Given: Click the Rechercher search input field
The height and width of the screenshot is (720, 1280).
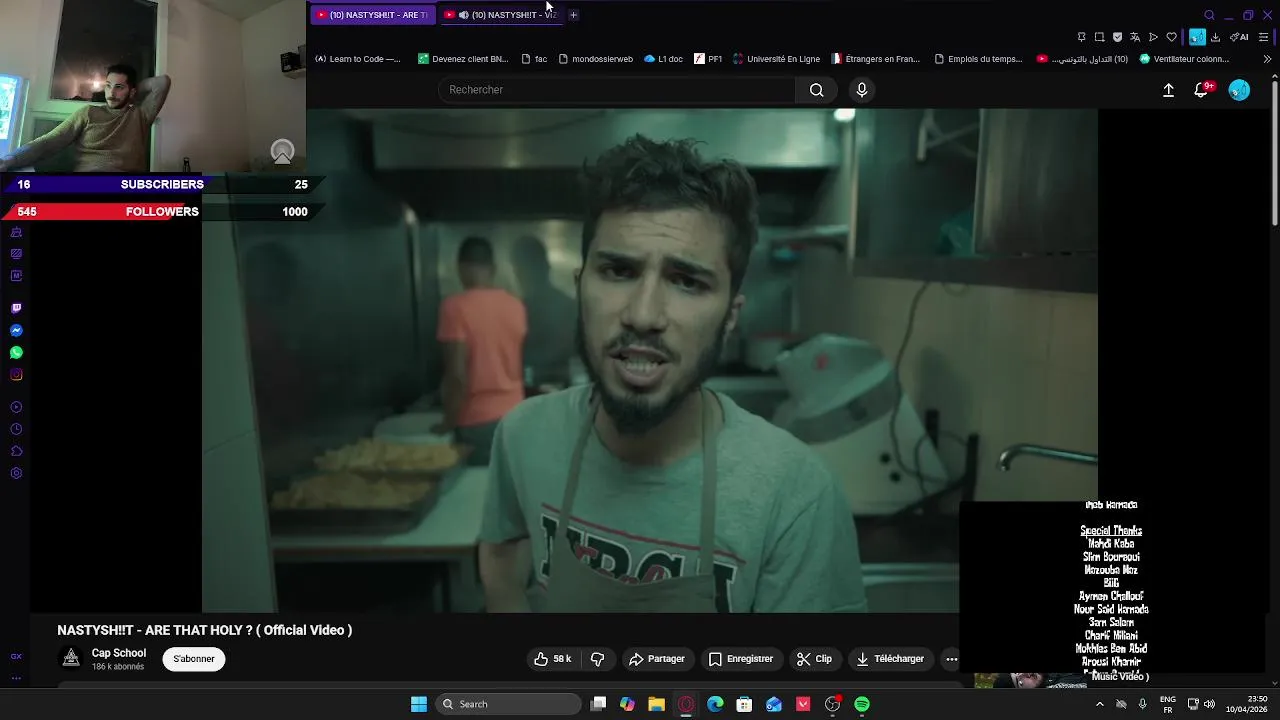Looking at the screenshot, I should click(x=617, y=90).
